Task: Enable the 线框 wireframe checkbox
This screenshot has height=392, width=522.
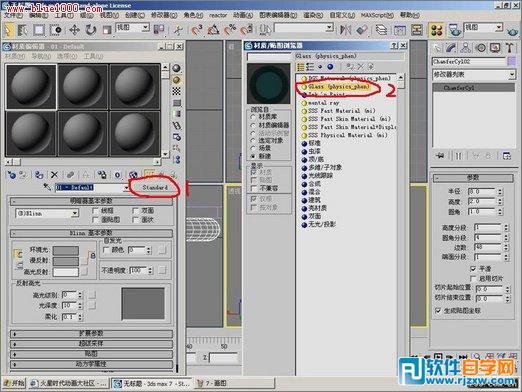Action: [95, 211]
